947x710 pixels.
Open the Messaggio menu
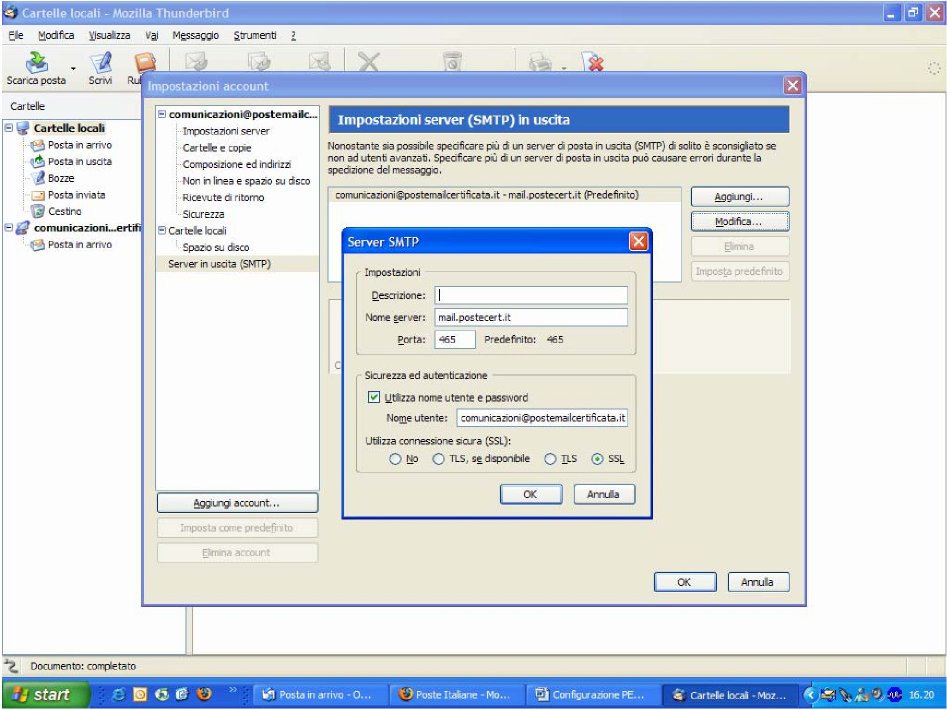tap(196, 35)
